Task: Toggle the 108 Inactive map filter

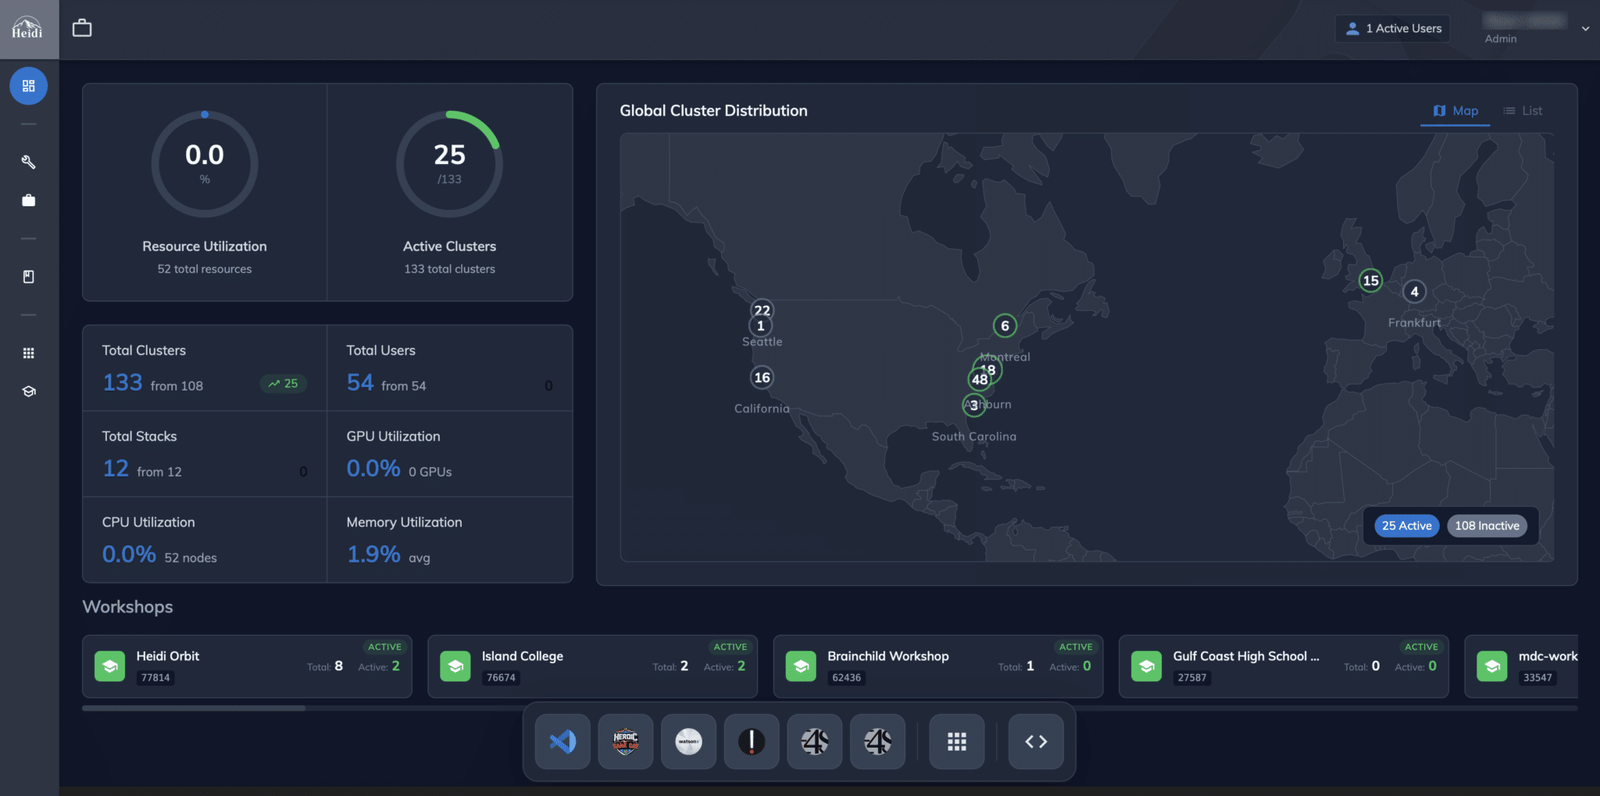Action: click(1486, 526)
